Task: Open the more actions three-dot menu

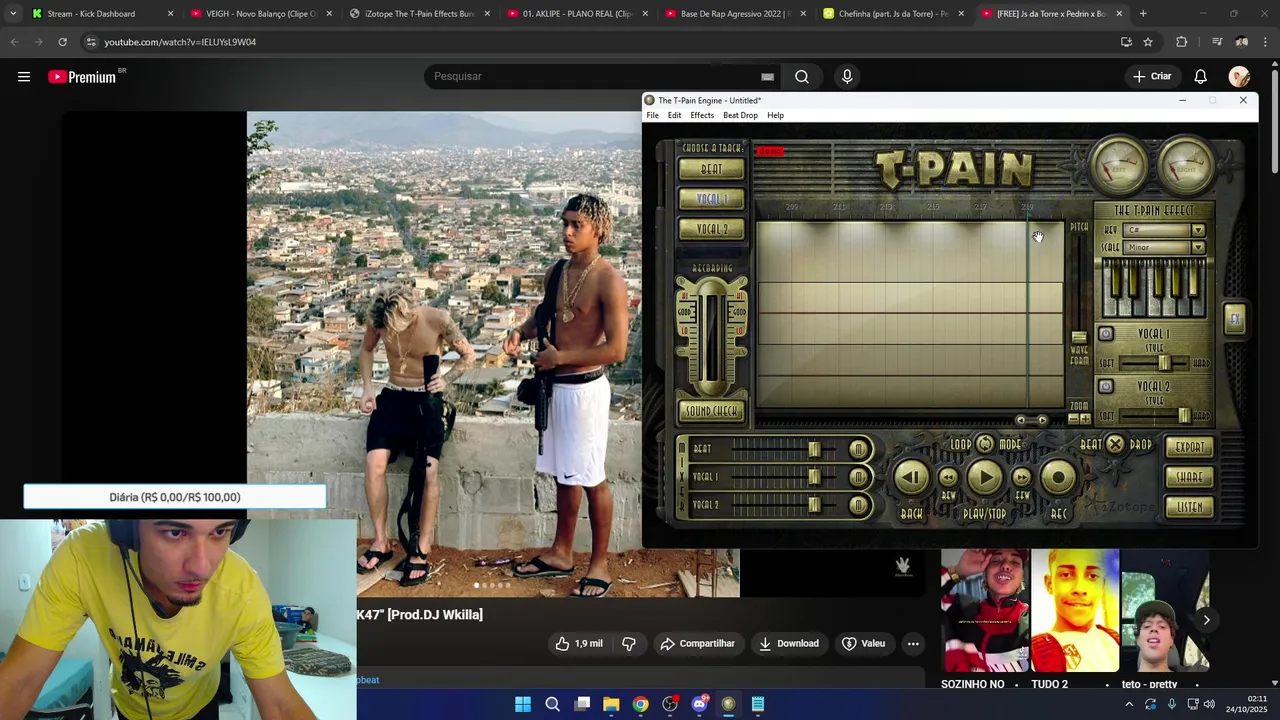Action: click(913, 644)
